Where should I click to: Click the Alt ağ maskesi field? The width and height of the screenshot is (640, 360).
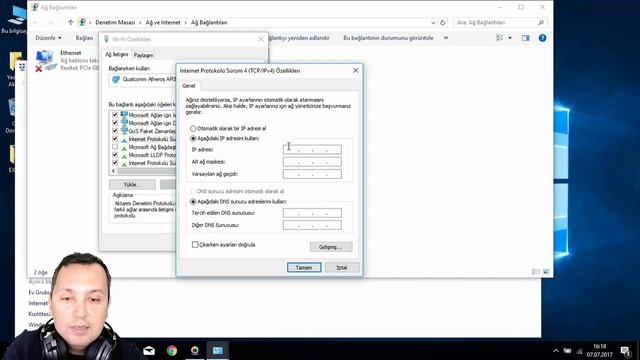coord(312,162)
